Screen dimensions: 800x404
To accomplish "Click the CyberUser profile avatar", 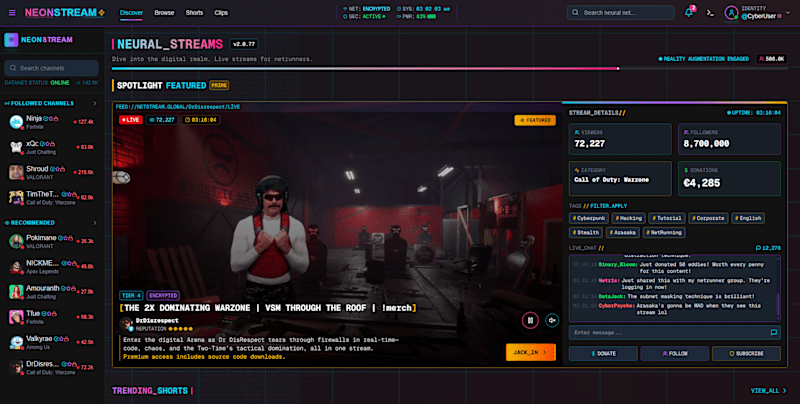I will (x=731, y=13).
